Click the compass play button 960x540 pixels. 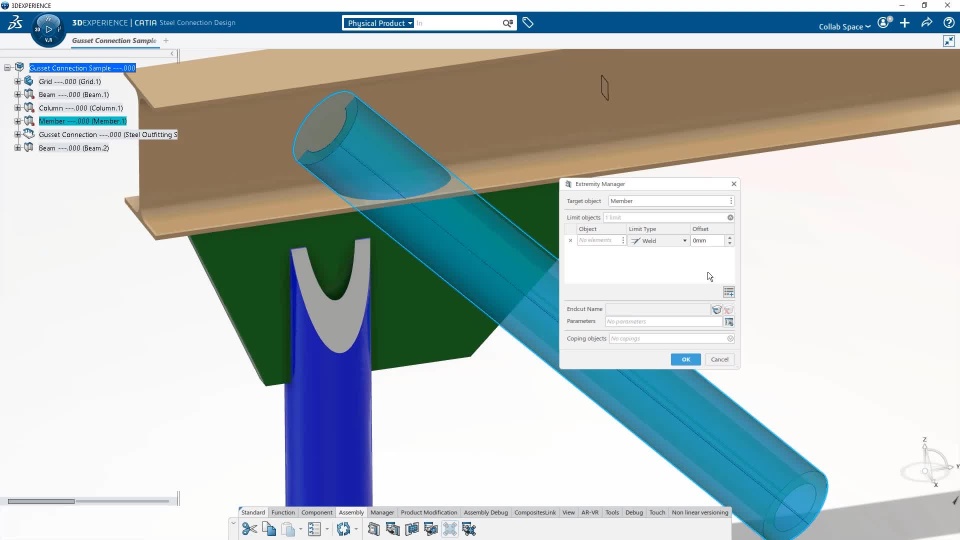(48, 29)
